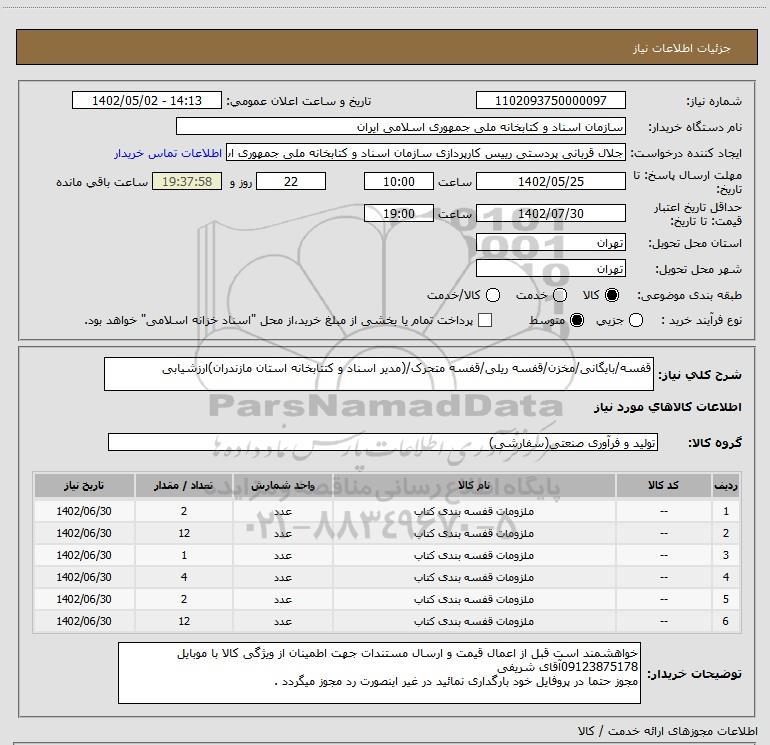Click date 1402/06/30 in row 3
The width and height of the screenshot is (770, 745).
84,555
